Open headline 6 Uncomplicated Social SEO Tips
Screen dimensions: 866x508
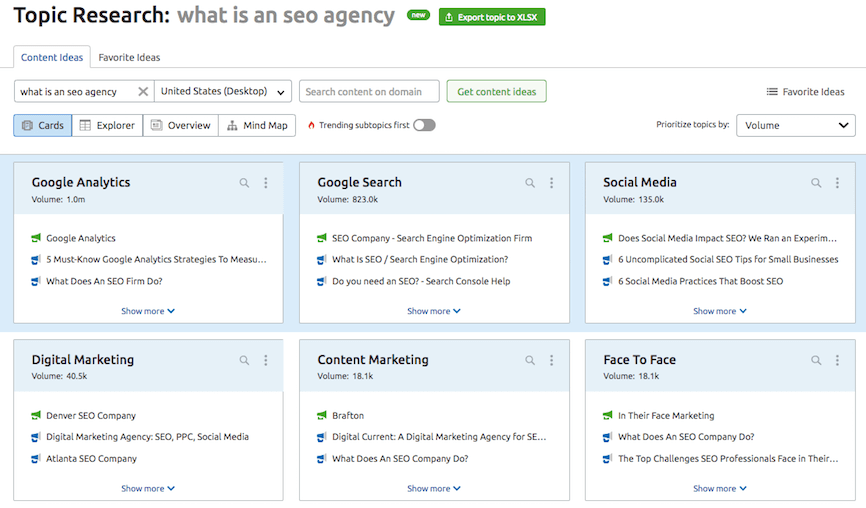pos(728,260)
